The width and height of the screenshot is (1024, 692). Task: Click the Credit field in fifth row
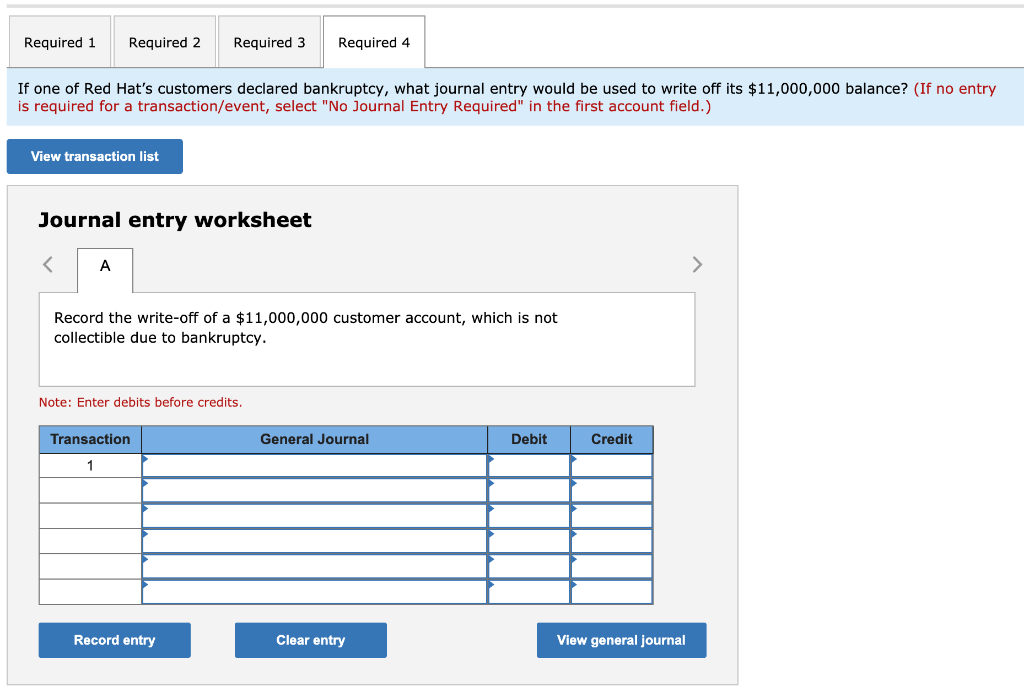(x=612, y=566)
